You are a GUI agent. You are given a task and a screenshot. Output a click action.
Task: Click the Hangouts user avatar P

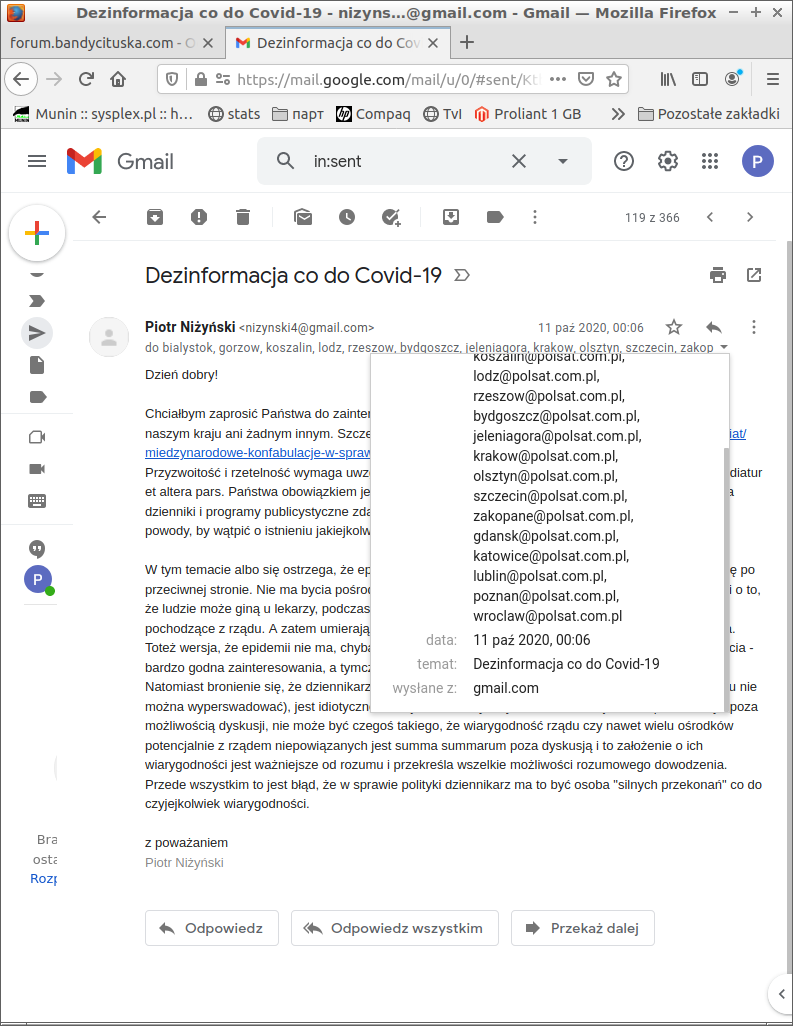39,580
